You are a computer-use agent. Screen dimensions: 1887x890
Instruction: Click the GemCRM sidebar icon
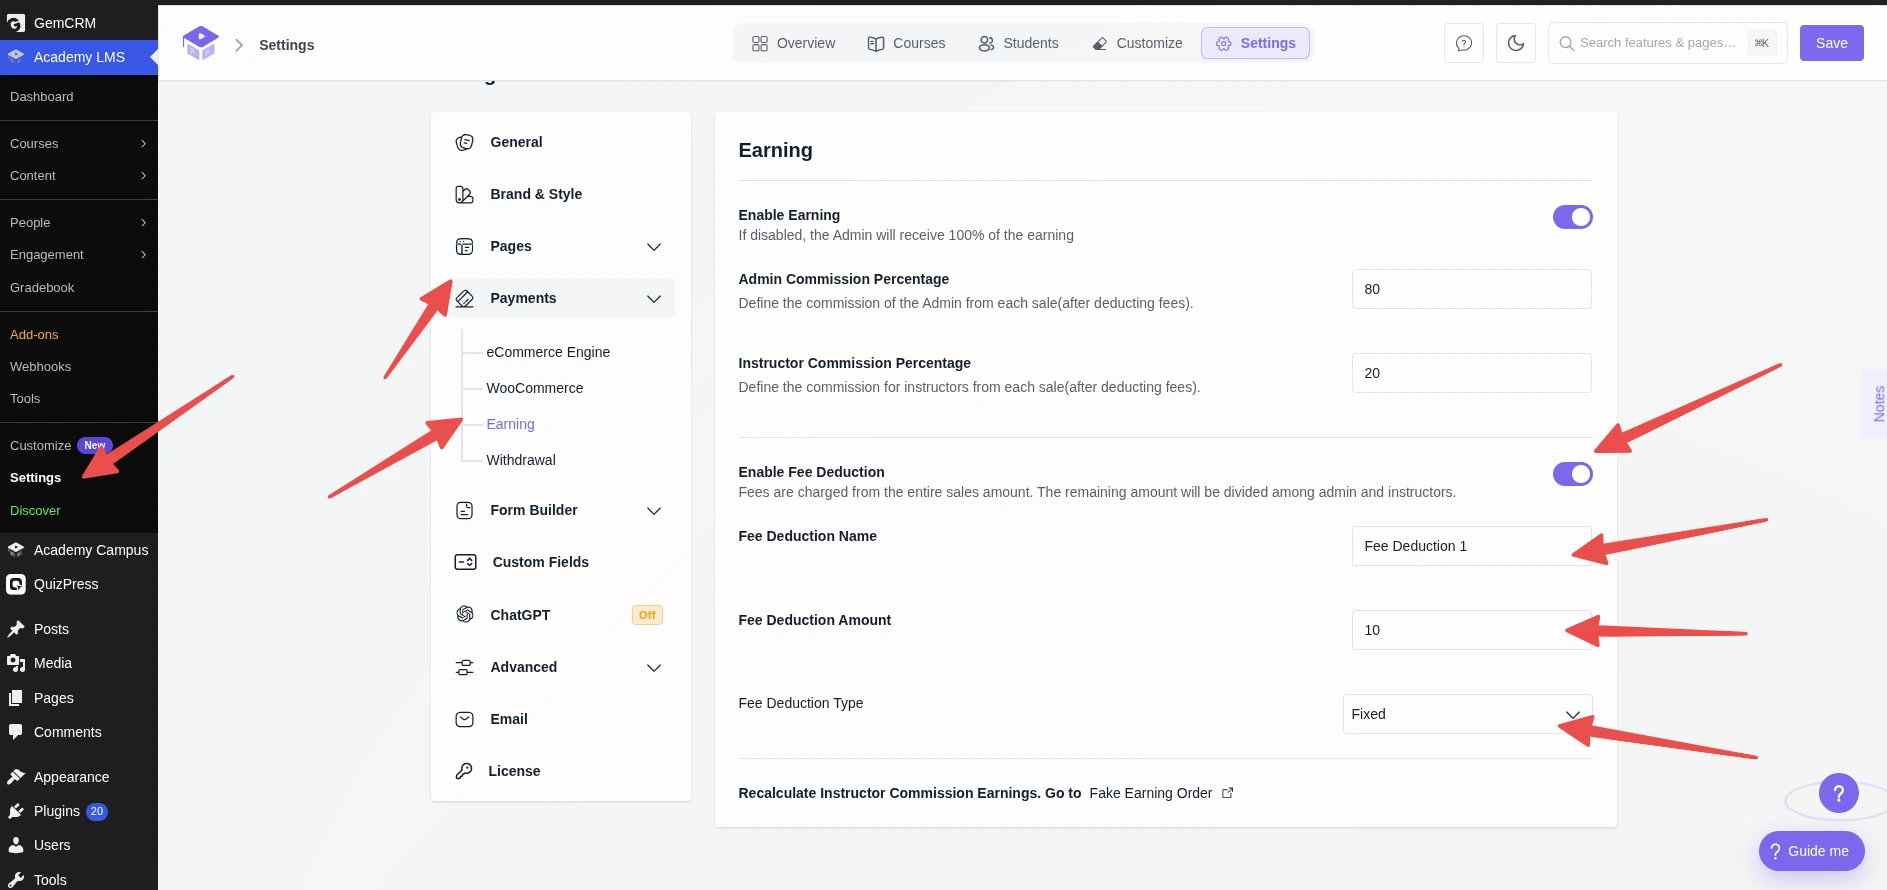click(x=16, y=22)
